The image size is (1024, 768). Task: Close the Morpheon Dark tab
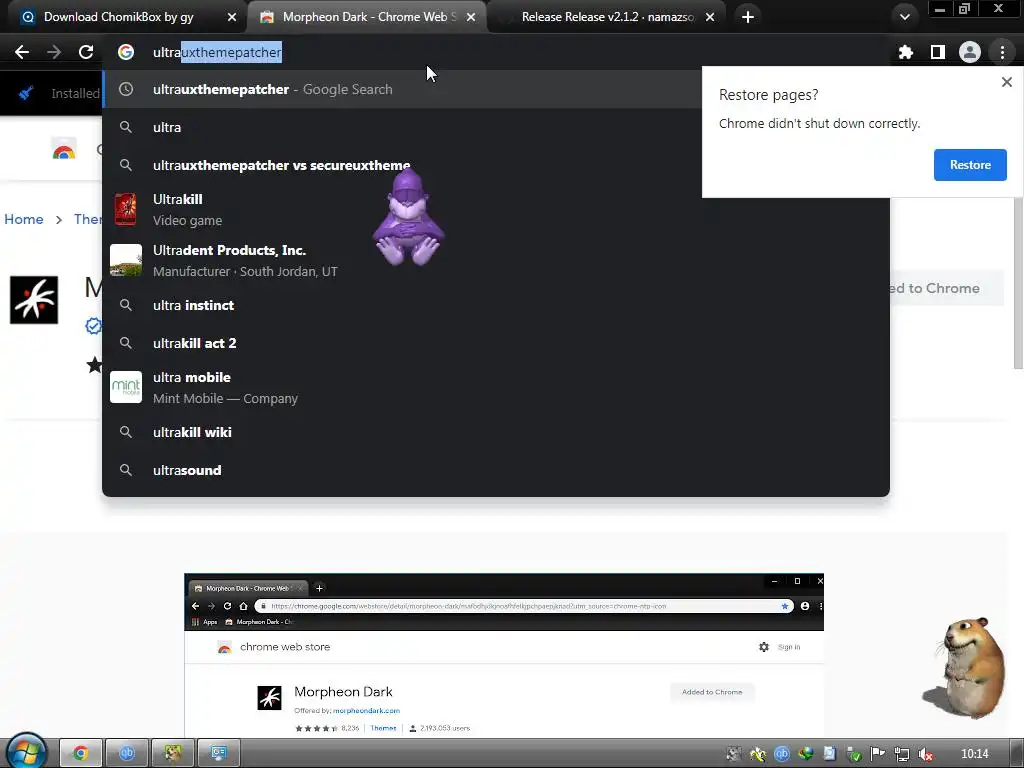471,17
